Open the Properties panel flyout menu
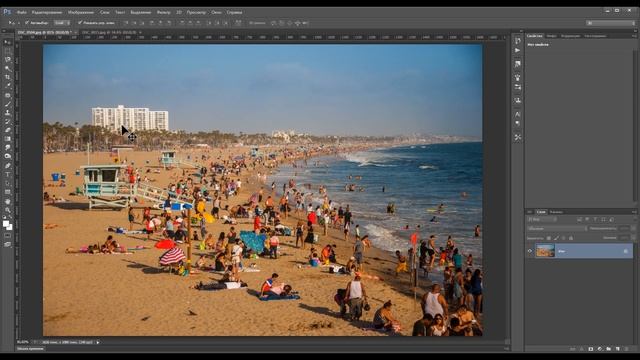Image resolution: width=640 pixels, height=360 pixels. pyautogui.click(x=634, y=36)
